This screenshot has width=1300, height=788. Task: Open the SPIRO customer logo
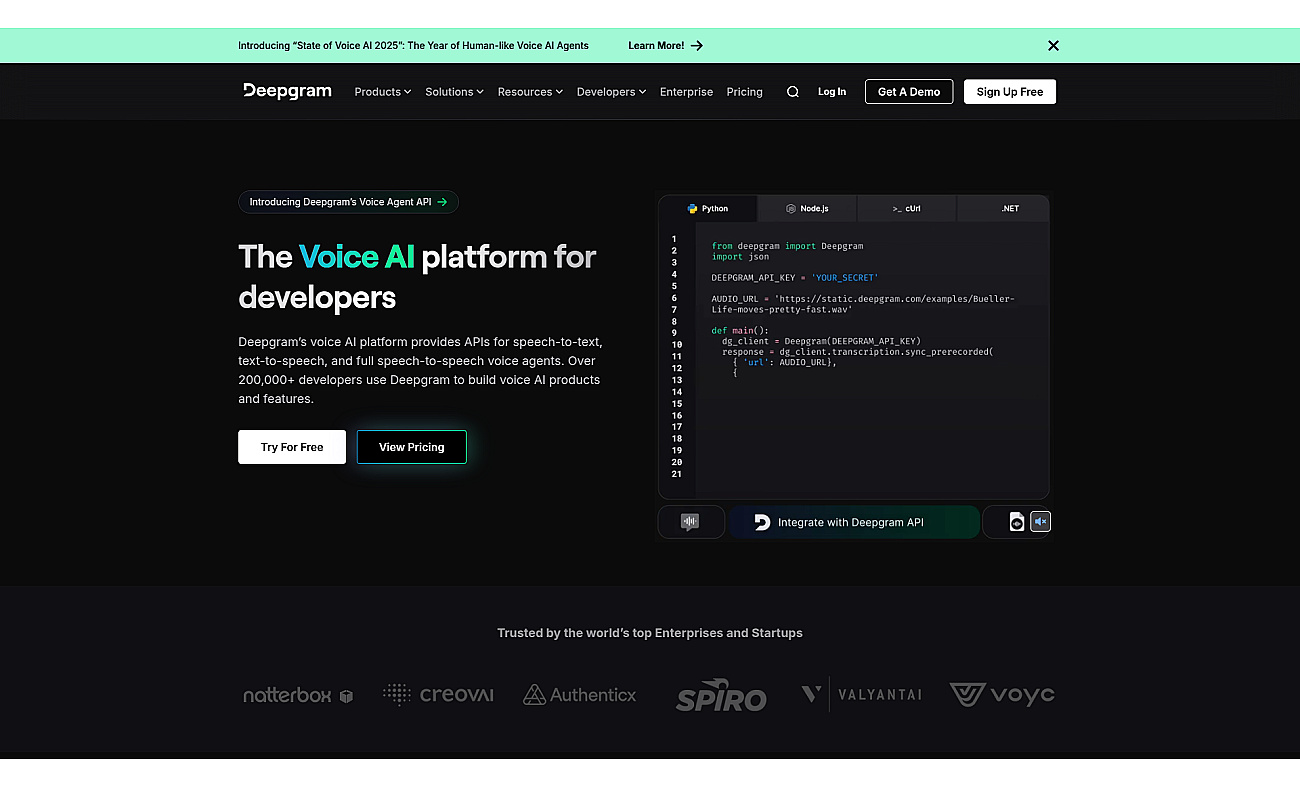click(x=721, y=696)
